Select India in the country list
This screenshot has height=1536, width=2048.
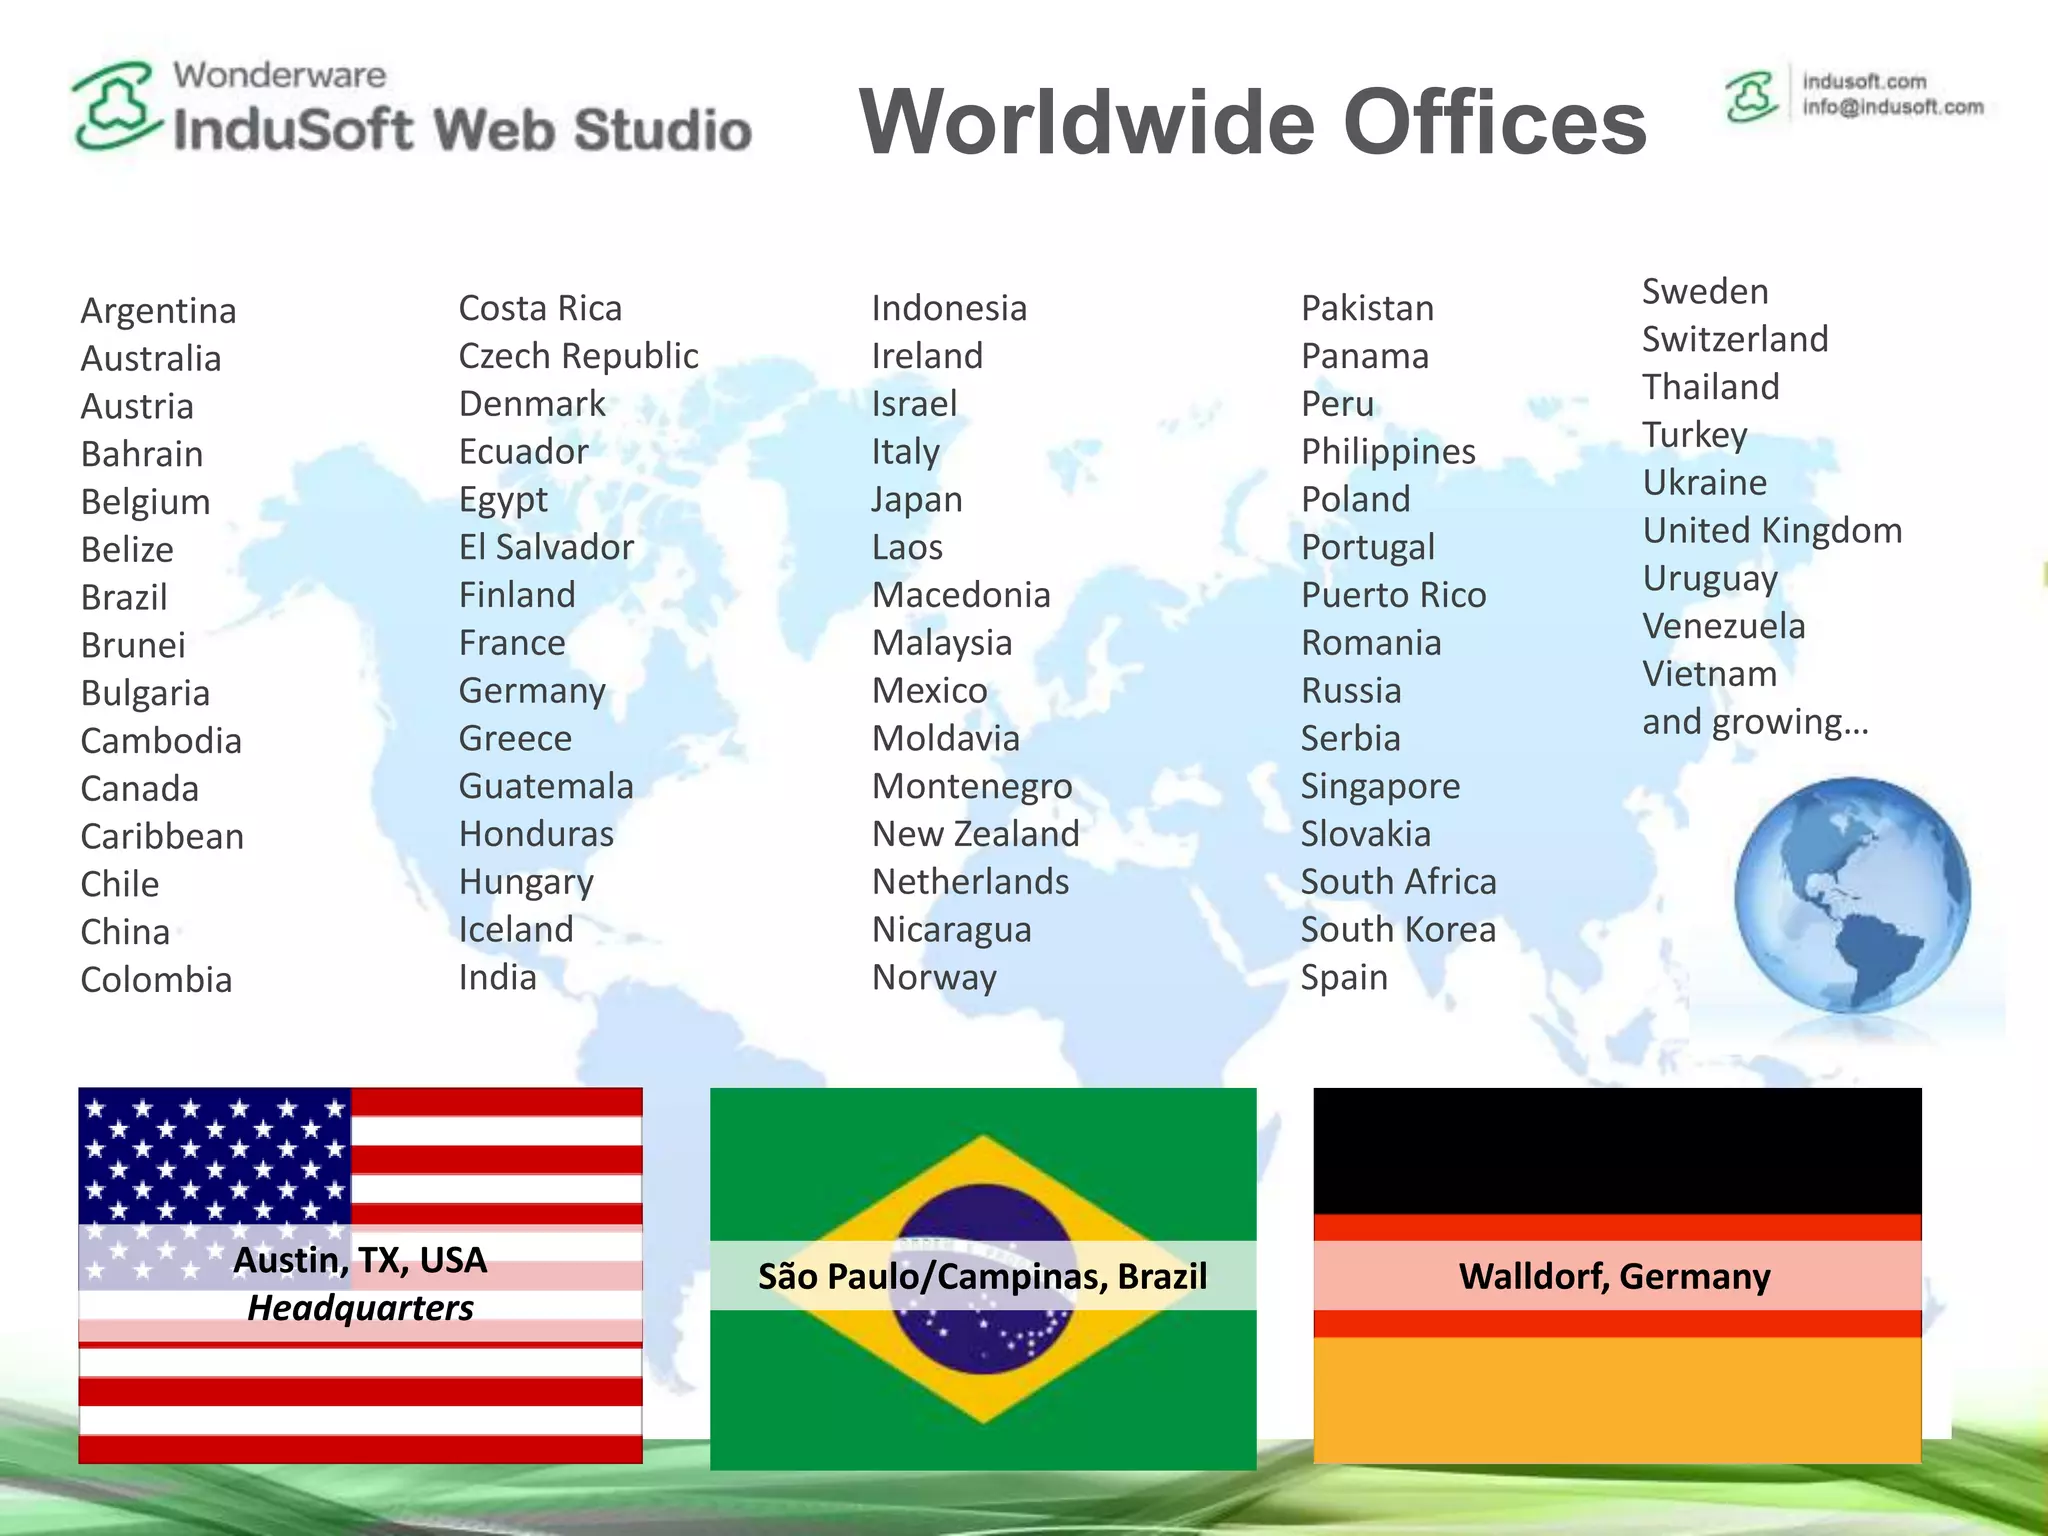pos(497,977)
